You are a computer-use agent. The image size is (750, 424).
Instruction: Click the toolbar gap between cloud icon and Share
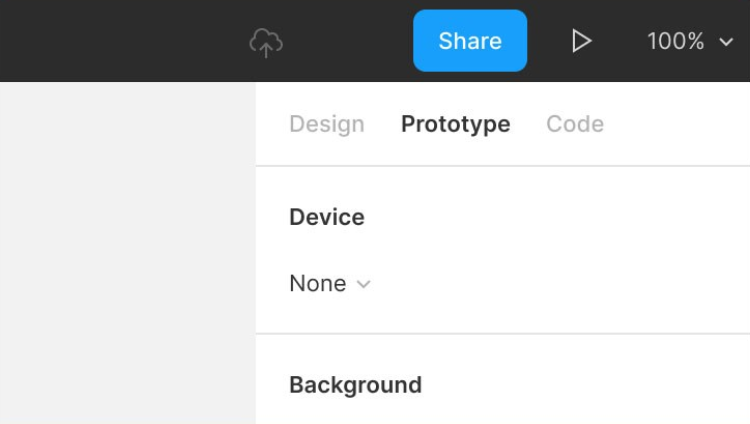tap(348, 41)
